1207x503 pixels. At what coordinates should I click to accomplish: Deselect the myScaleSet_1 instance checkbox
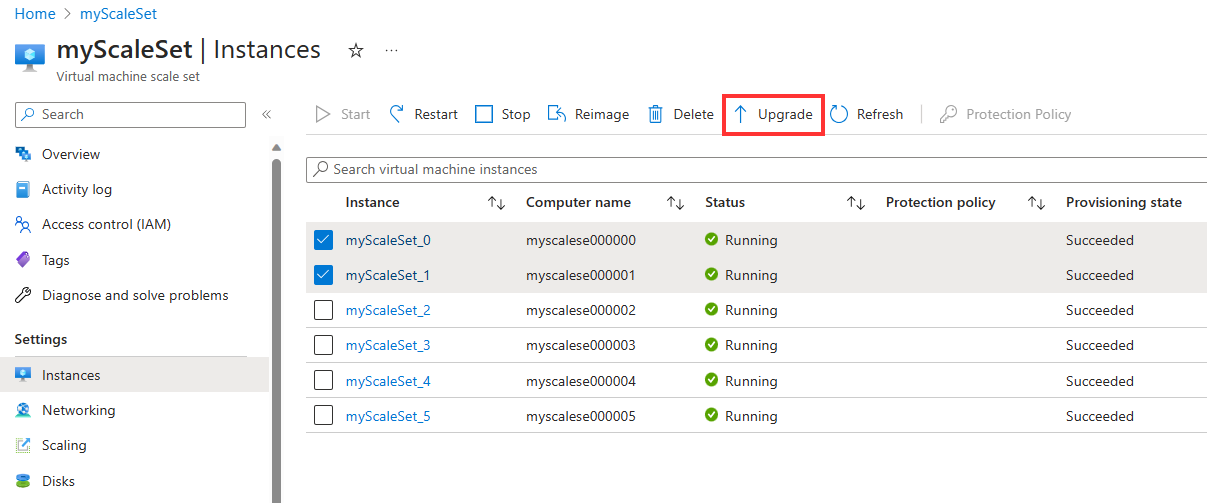[323, 275]
